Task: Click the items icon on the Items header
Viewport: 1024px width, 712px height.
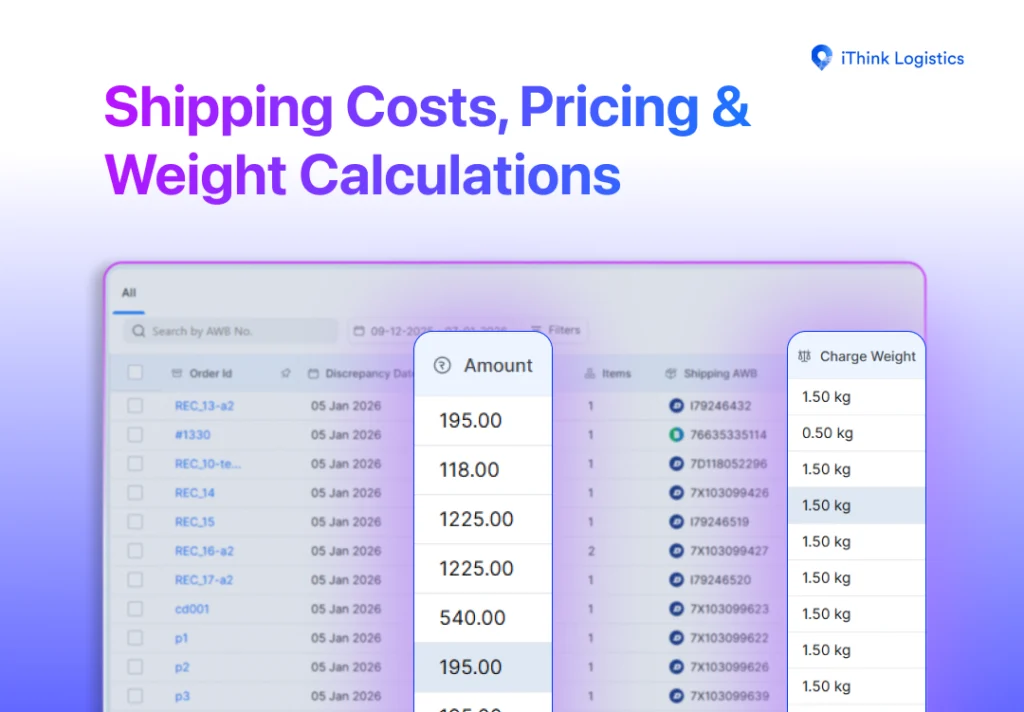Action: pos(589,373)
